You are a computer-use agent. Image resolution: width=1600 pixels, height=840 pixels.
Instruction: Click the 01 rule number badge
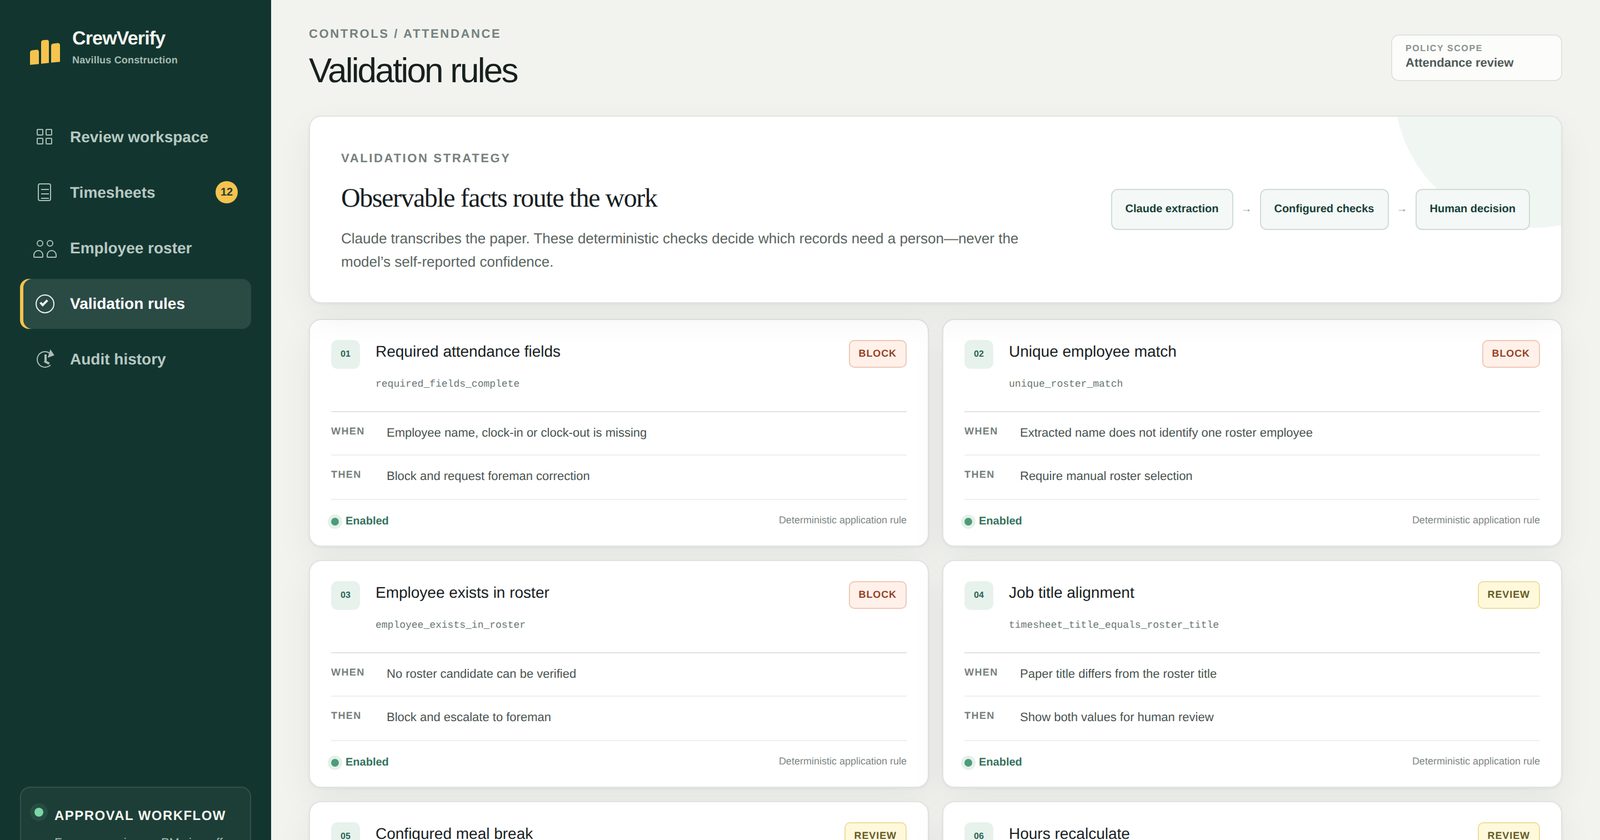pyautogui.click(x=345, y=354)
